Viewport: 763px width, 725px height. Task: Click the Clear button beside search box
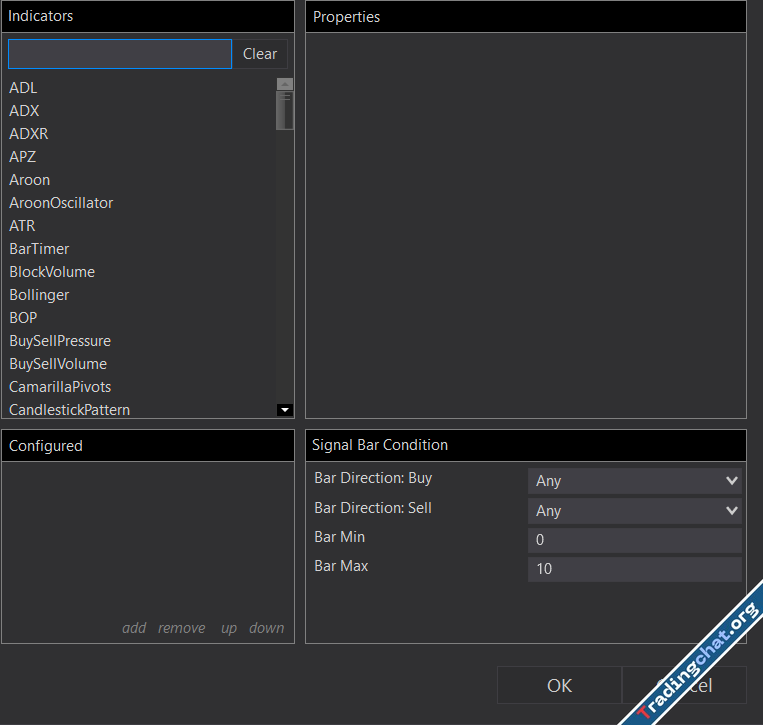click(x=260, y=54)
